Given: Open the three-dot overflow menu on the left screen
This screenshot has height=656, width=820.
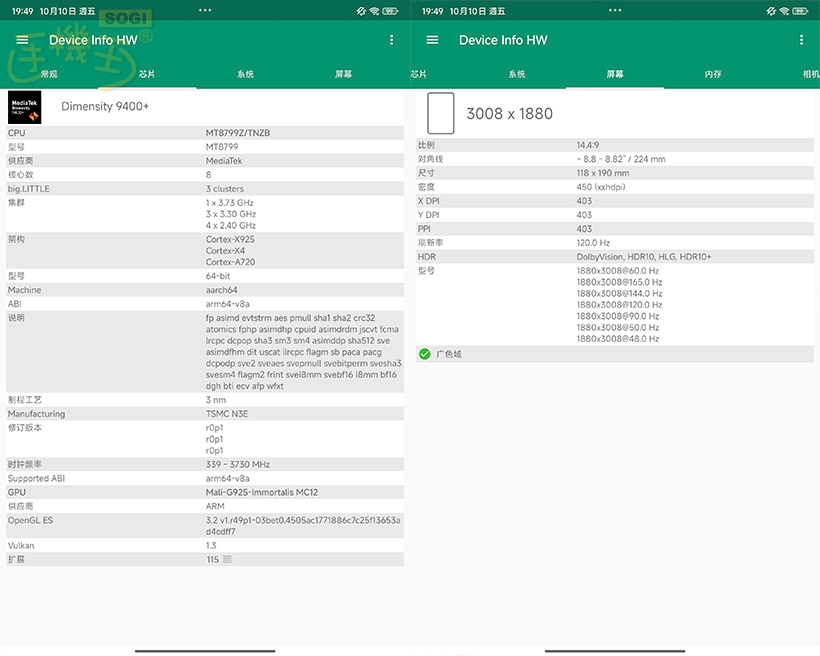Looking at the screenshot, I should [393, 40].
